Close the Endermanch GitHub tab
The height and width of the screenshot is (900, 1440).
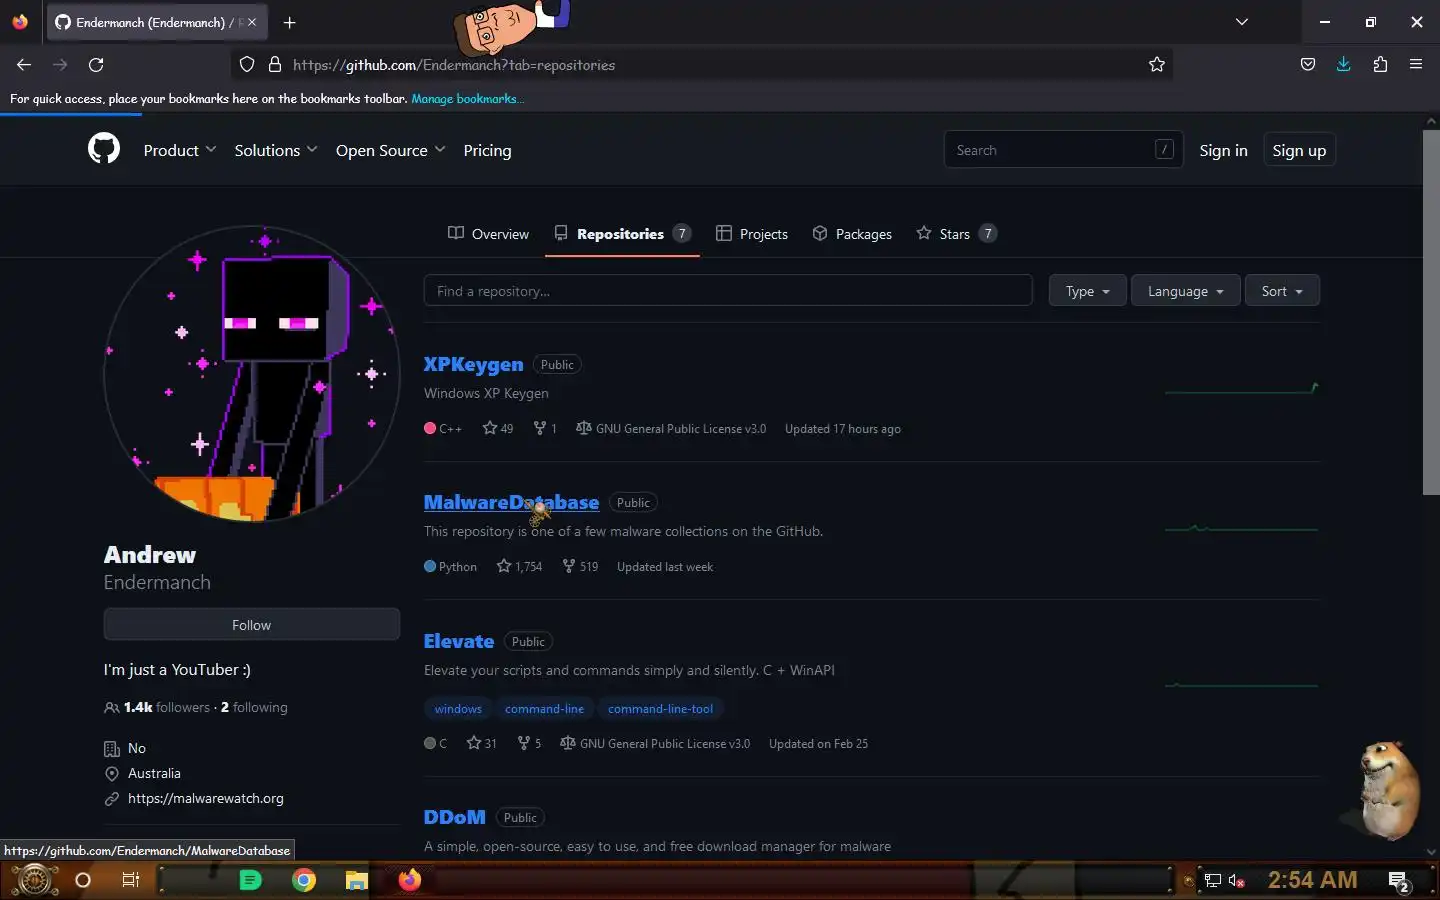pyautogui.click(x=252, y=22)
